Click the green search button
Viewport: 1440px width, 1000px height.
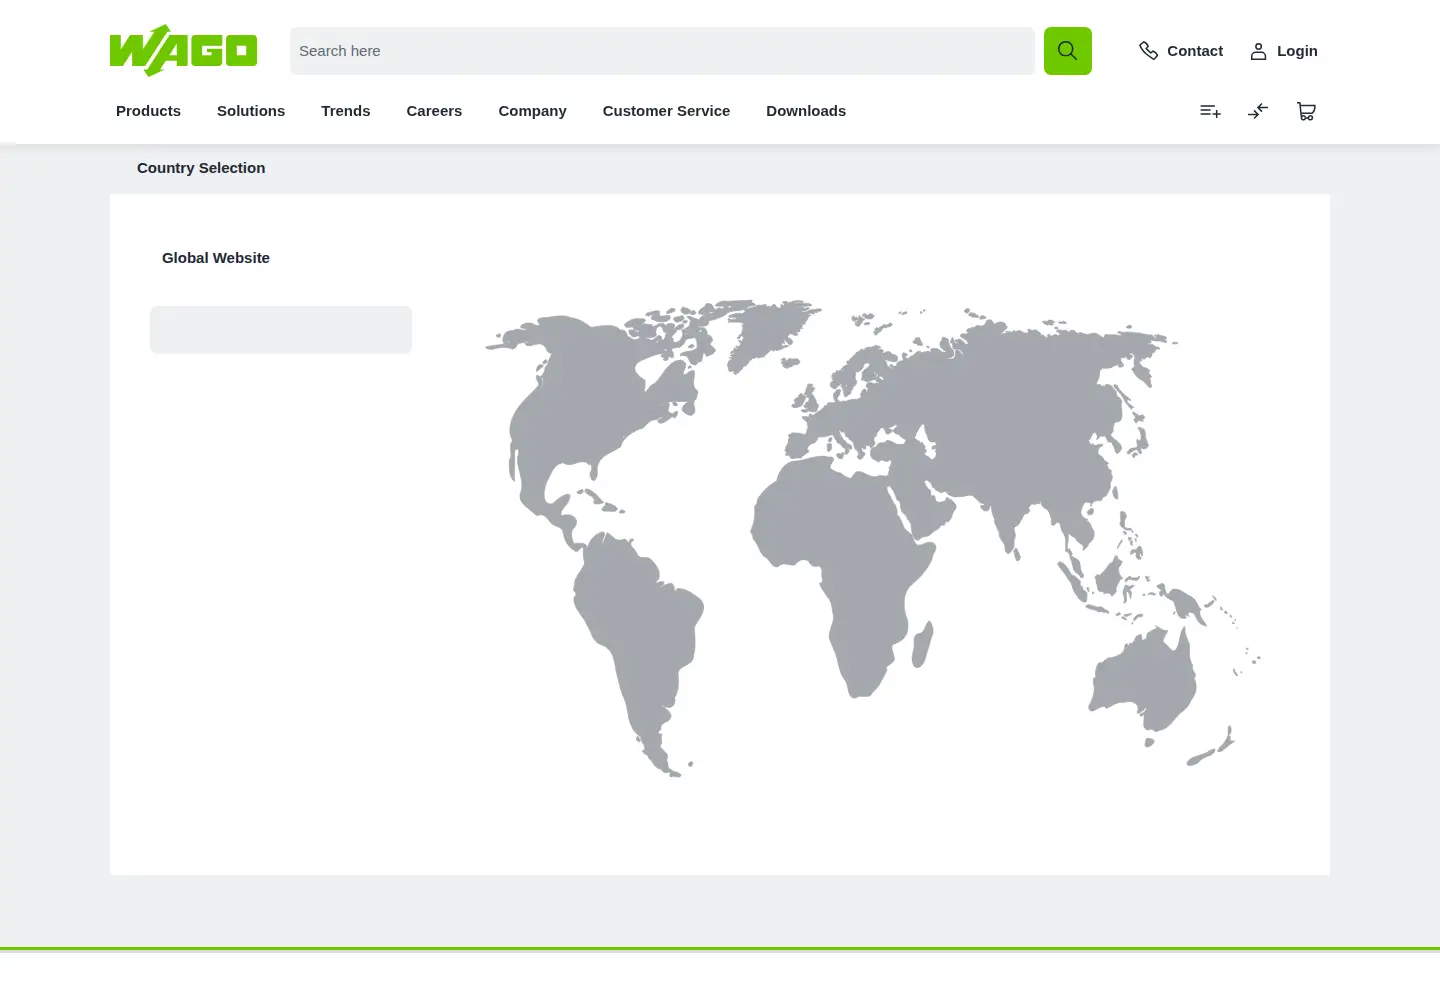click(1068, 51)
